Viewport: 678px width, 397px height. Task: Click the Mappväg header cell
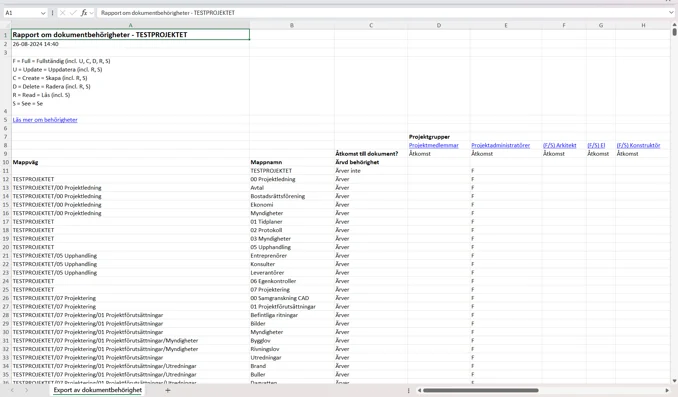click(130, 162)
